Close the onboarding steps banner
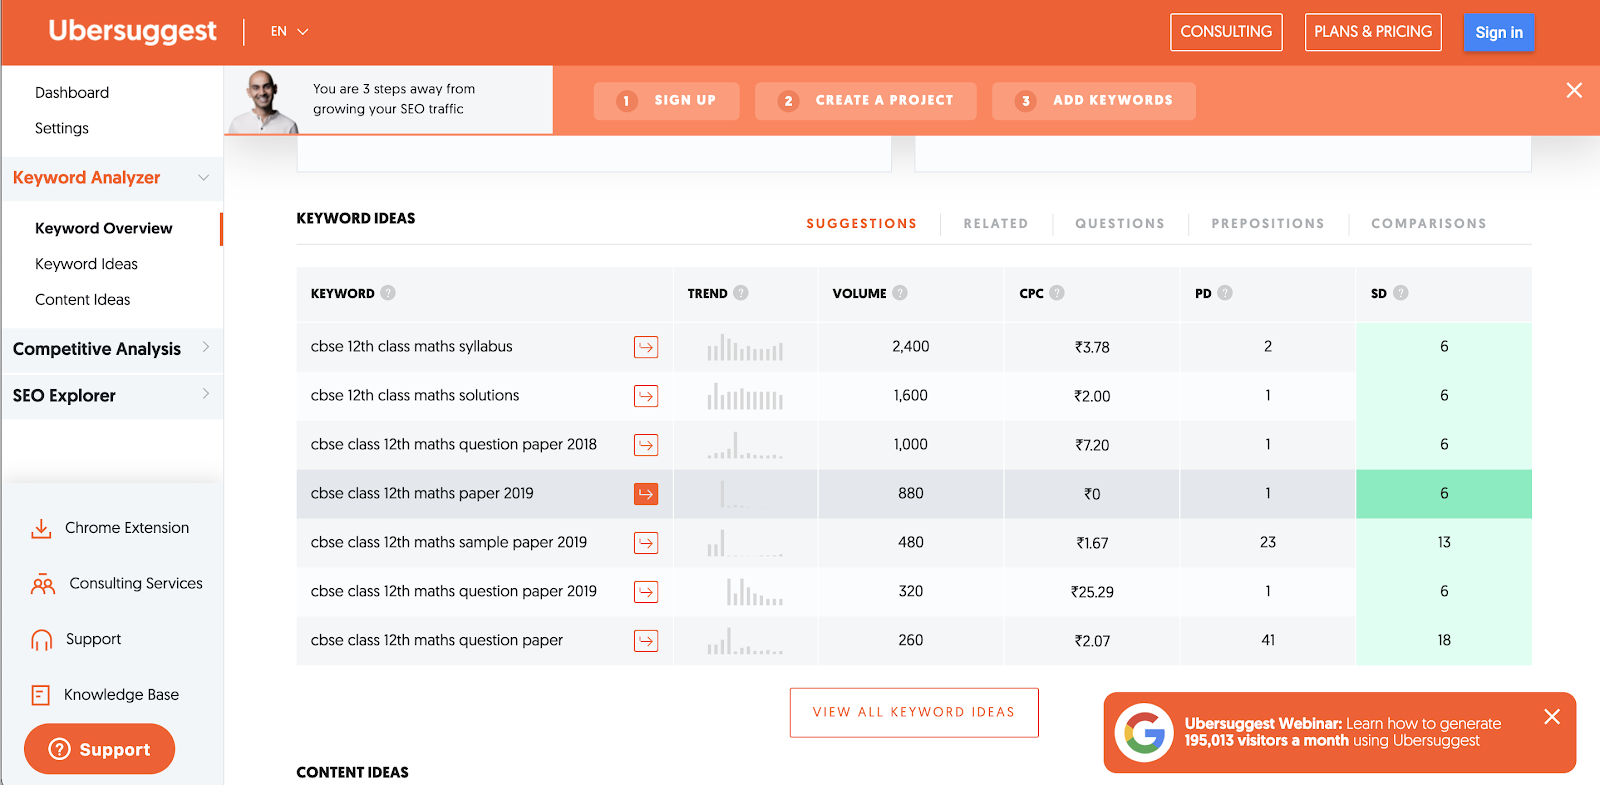The width and height of the screenshot is (1600, 785). click(1574, 90)
